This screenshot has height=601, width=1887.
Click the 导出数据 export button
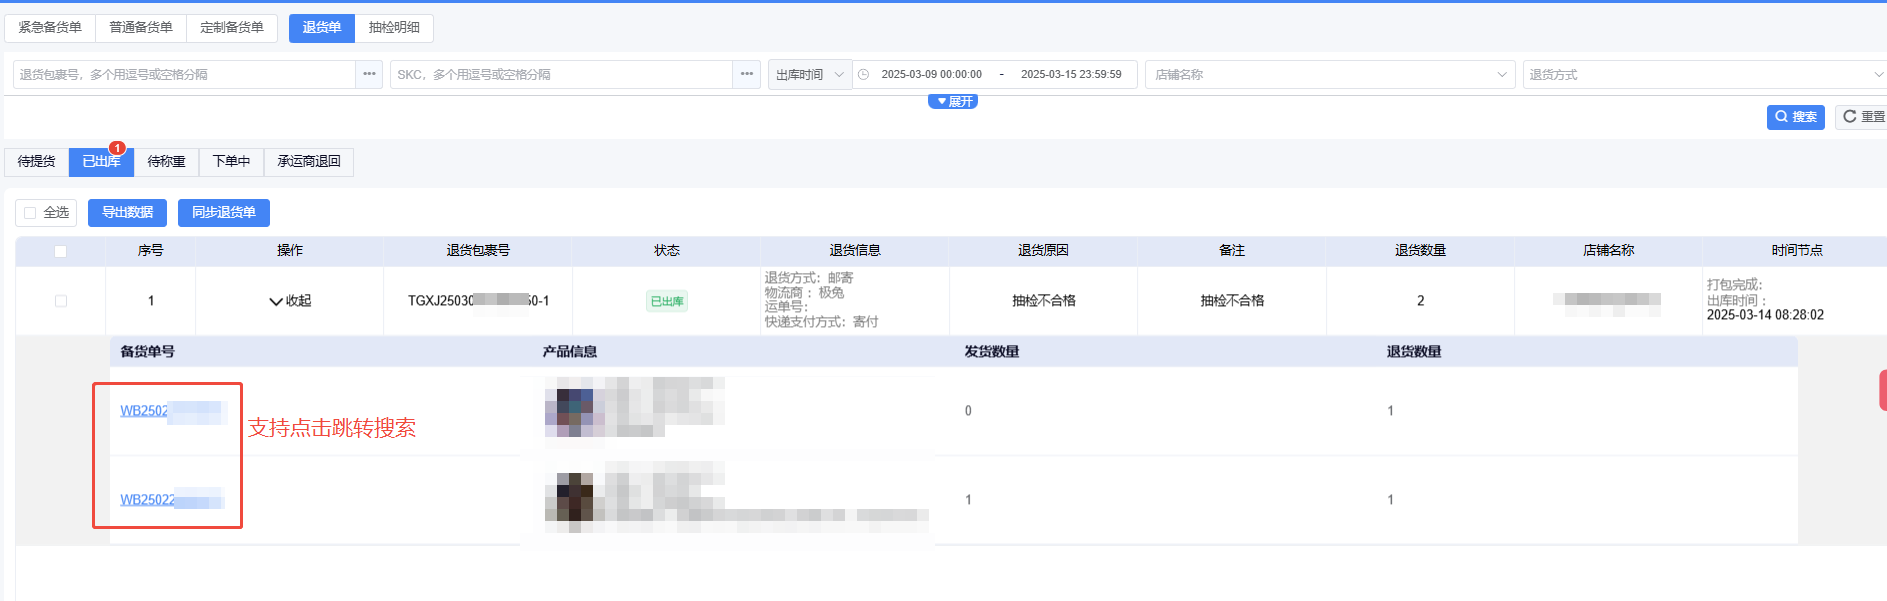click(127, 212)
